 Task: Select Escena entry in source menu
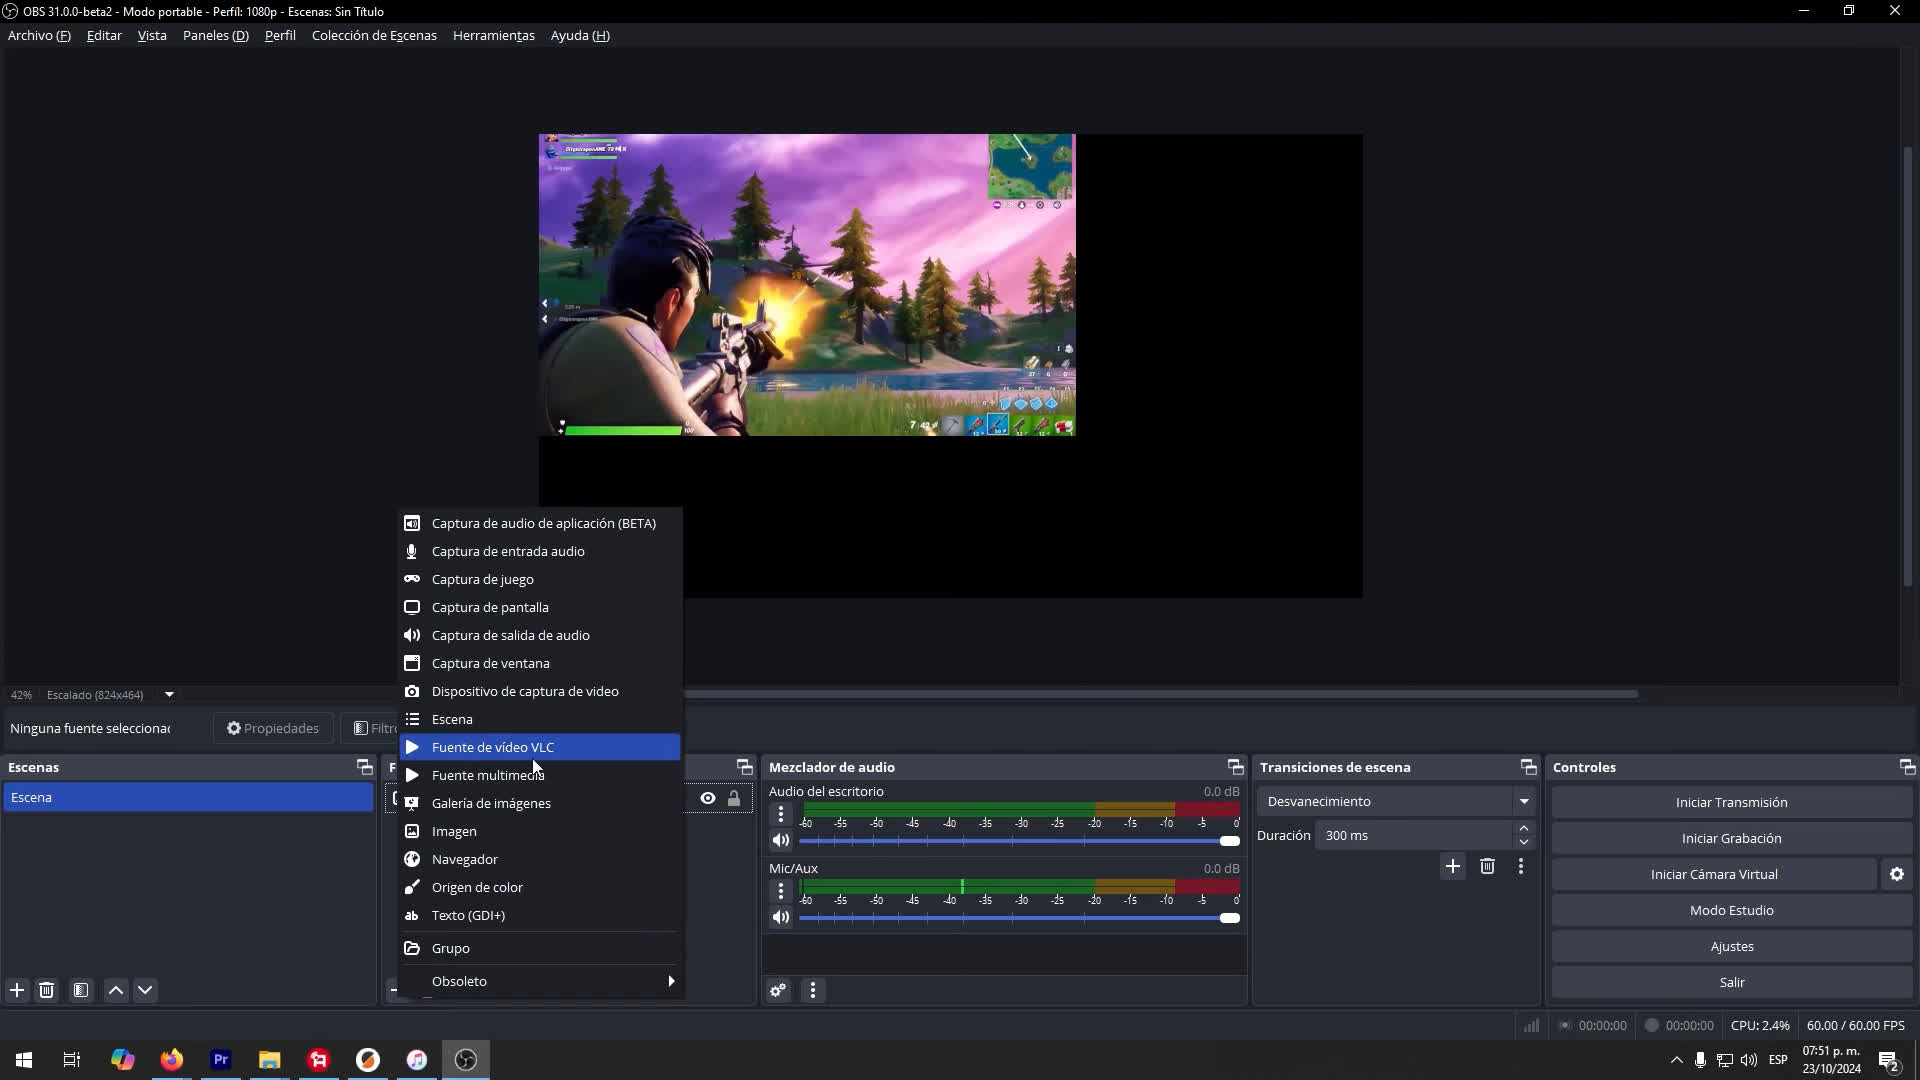[540, 719]
